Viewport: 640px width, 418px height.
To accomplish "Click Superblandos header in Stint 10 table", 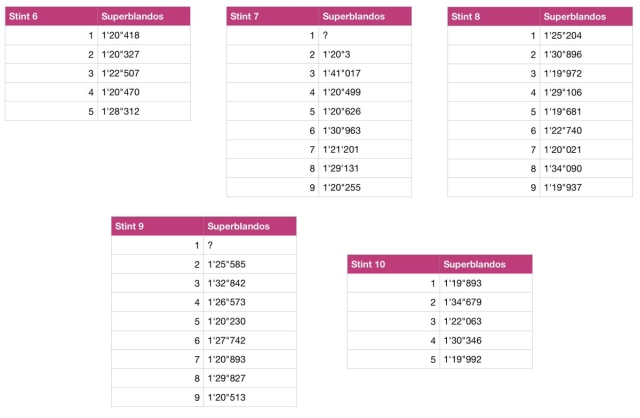I will coord(484,265).
